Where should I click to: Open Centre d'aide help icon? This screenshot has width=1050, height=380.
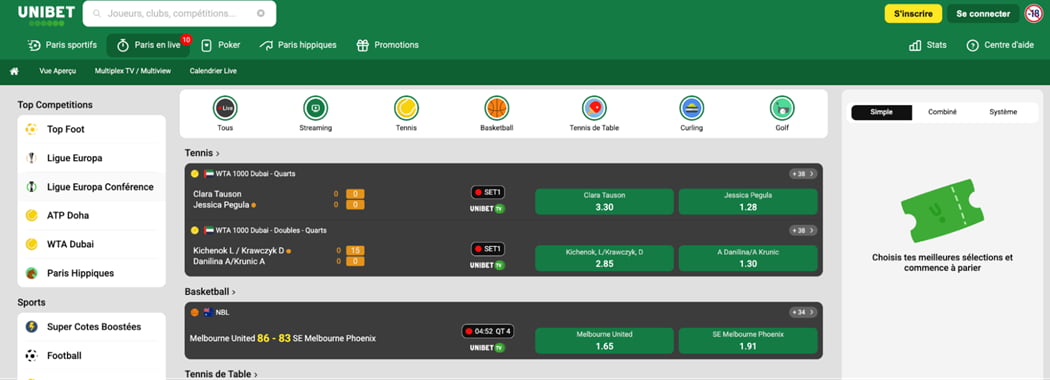tap(972, 45)
